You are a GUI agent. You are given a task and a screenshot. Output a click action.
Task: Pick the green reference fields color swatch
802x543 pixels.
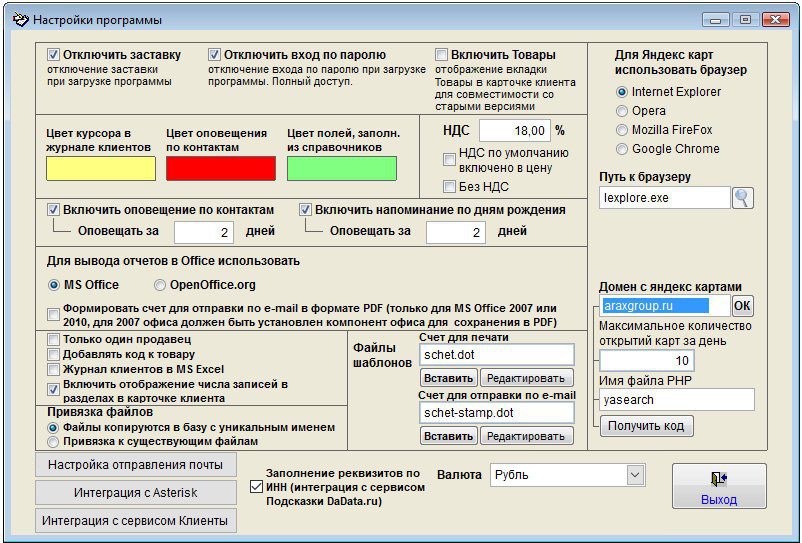[x=342, y=169]
